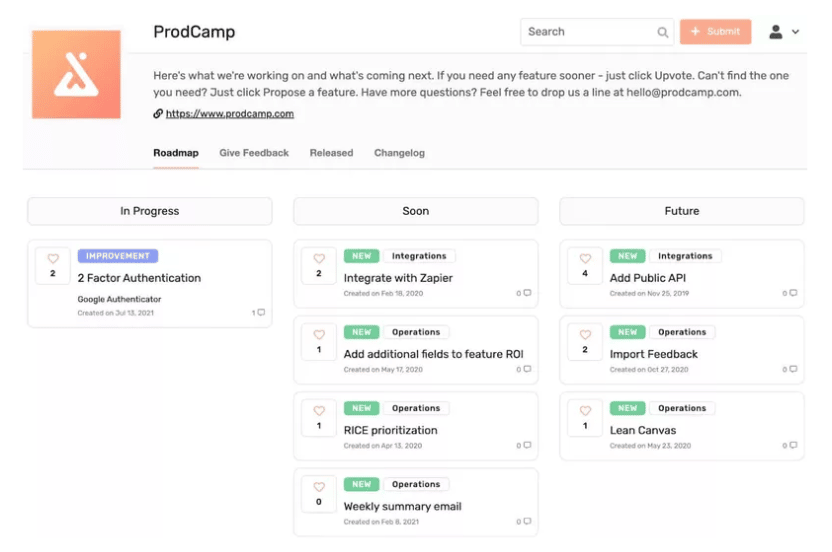Click heart on Lean Canvas card
This screenshot has width=832, height=552.
click(x=585, y=411)
